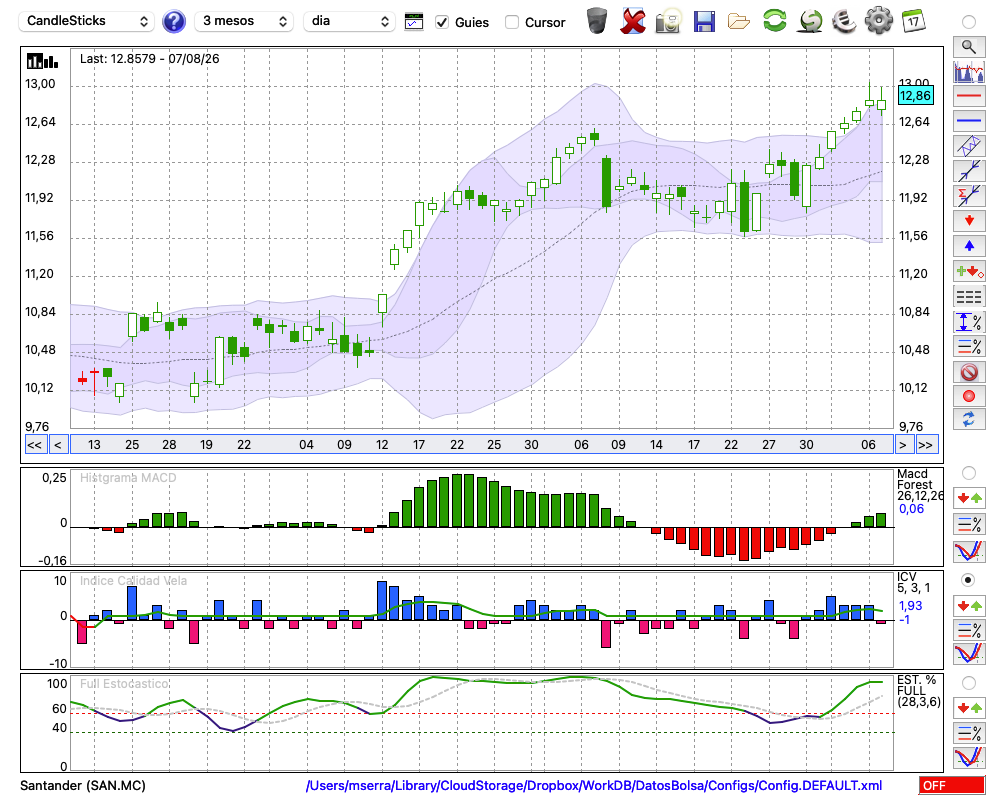The height and width of the screenshot is (800, 1000).
Task: Click the red X delete icon
Action: [x=633, y=21]
